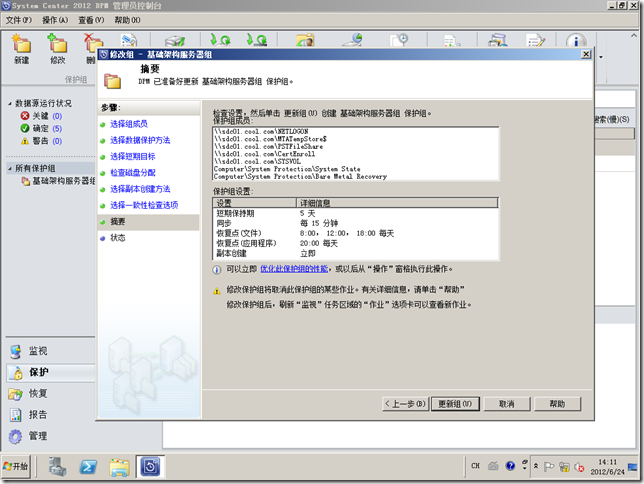Close the 修改组 dialog
Screen dimensions: 644x484
pyautogui.click(x=586, y=54)
